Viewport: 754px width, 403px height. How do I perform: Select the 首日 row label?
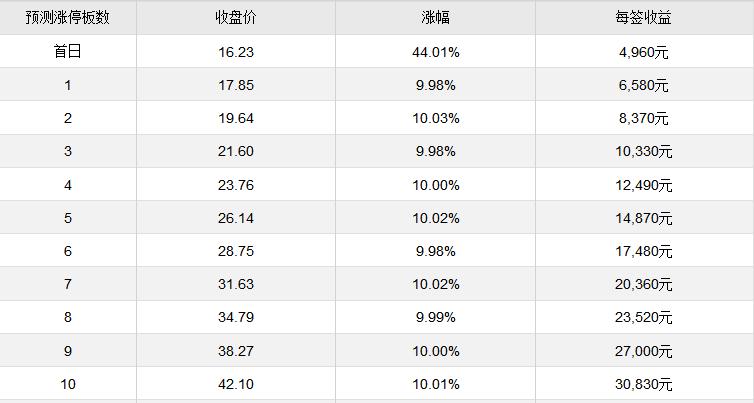(x=68, y=52)
